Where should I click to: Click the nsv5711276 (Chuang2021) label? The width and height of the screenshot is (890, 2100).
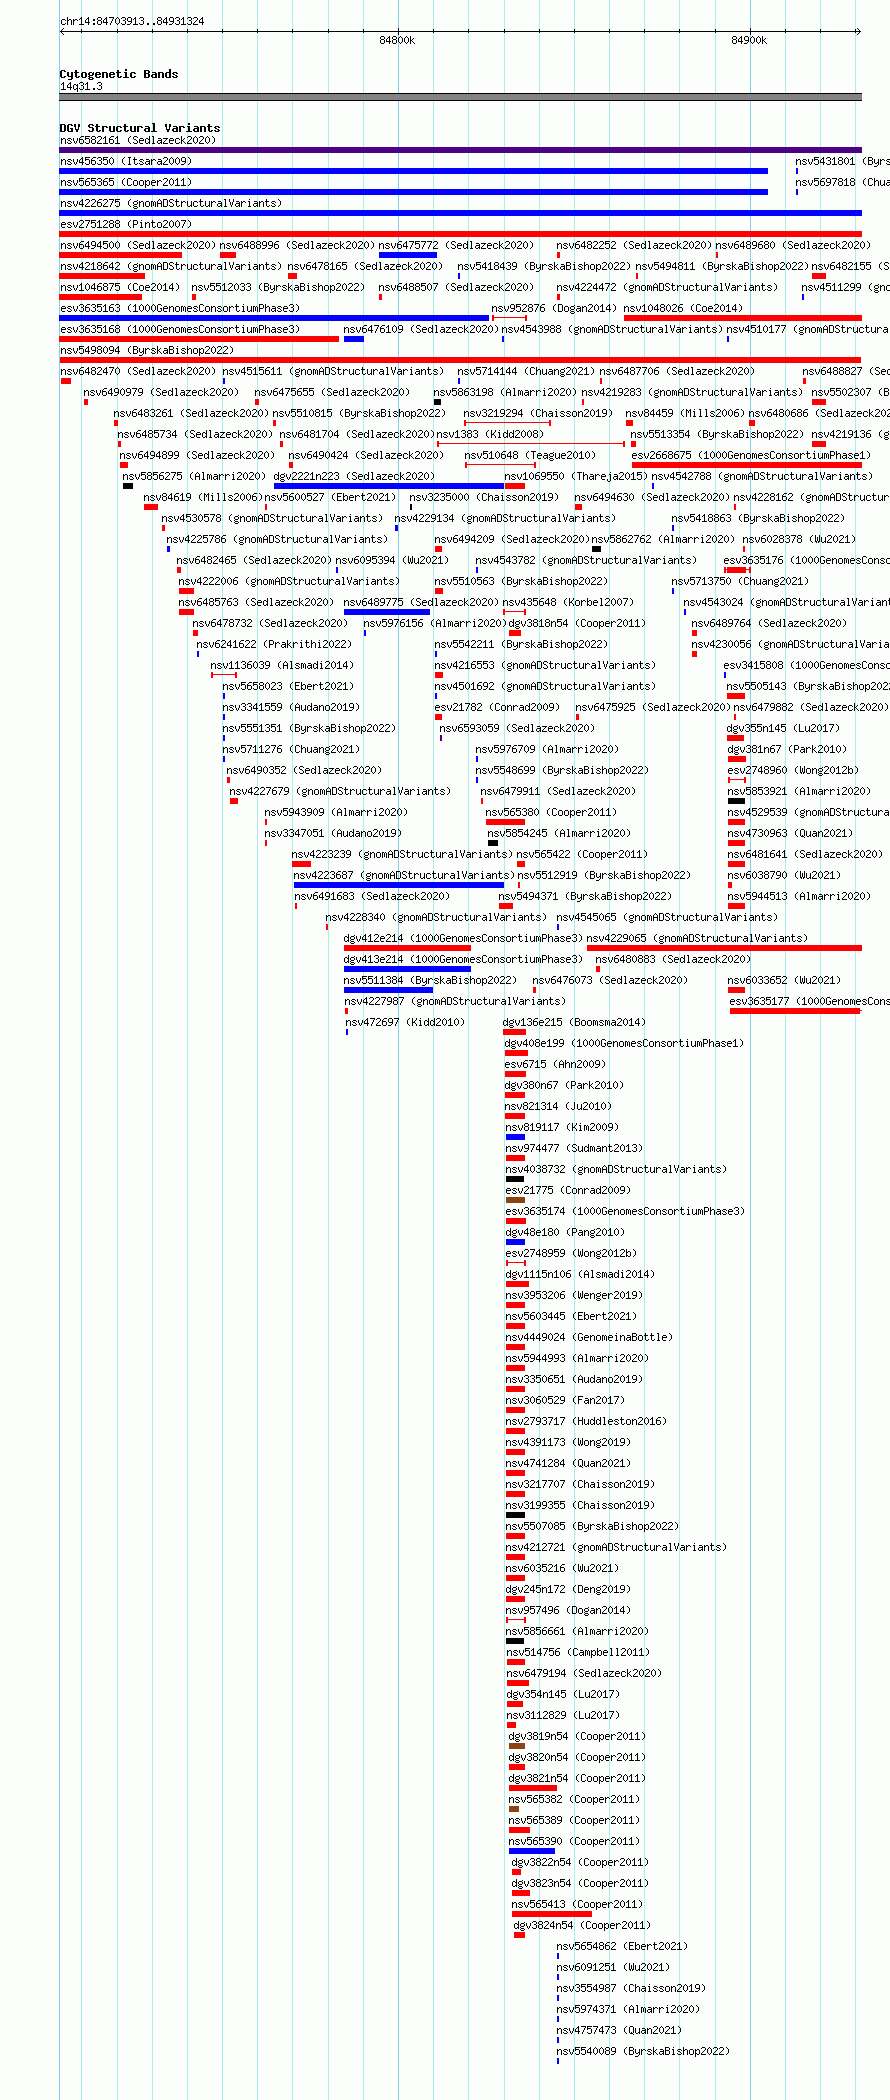(x=291, y=749)
